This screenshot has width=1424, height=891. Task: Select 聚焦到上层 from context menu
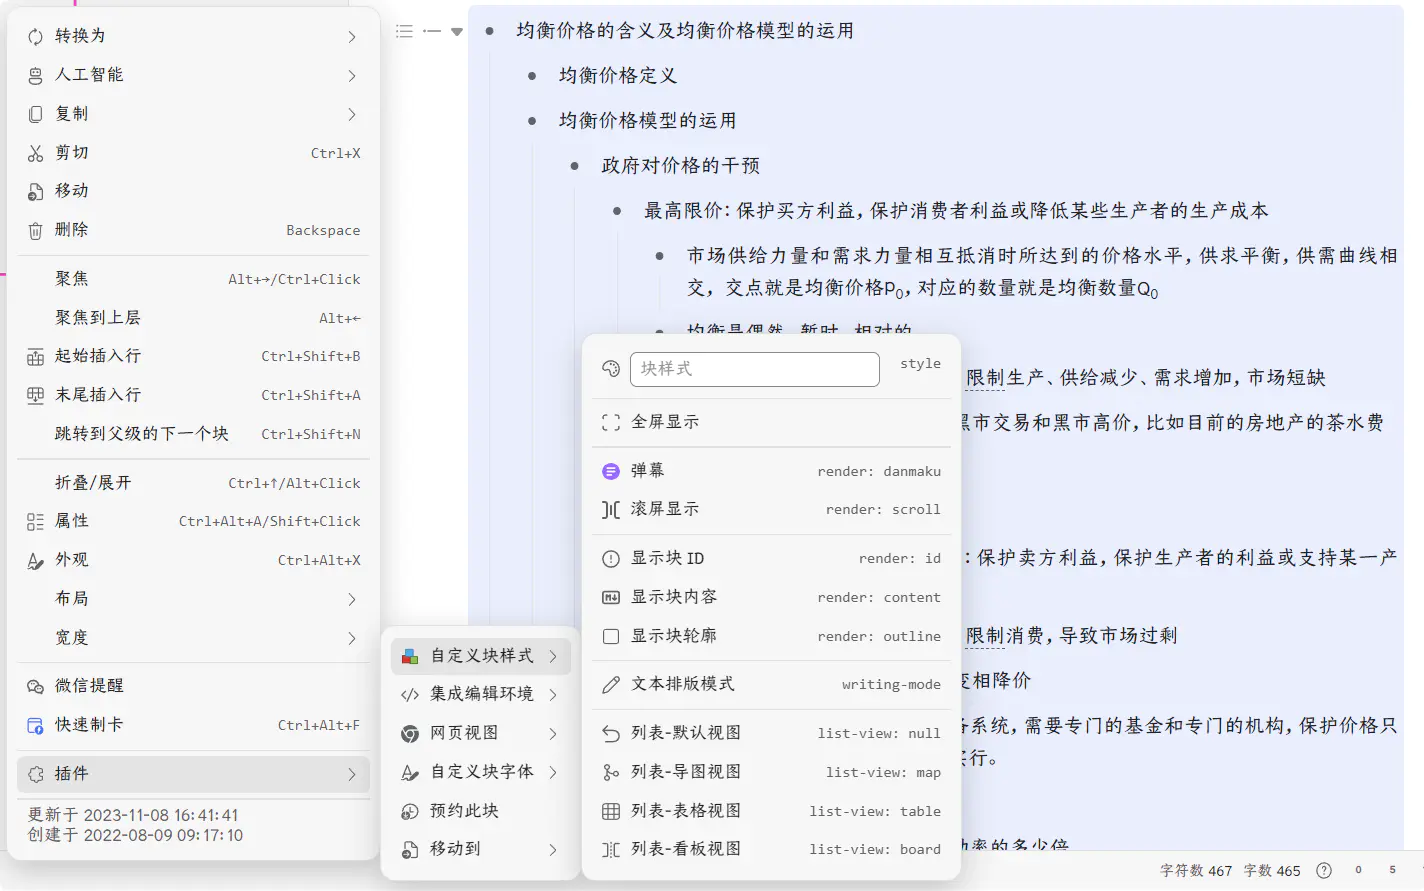[98, 318]
